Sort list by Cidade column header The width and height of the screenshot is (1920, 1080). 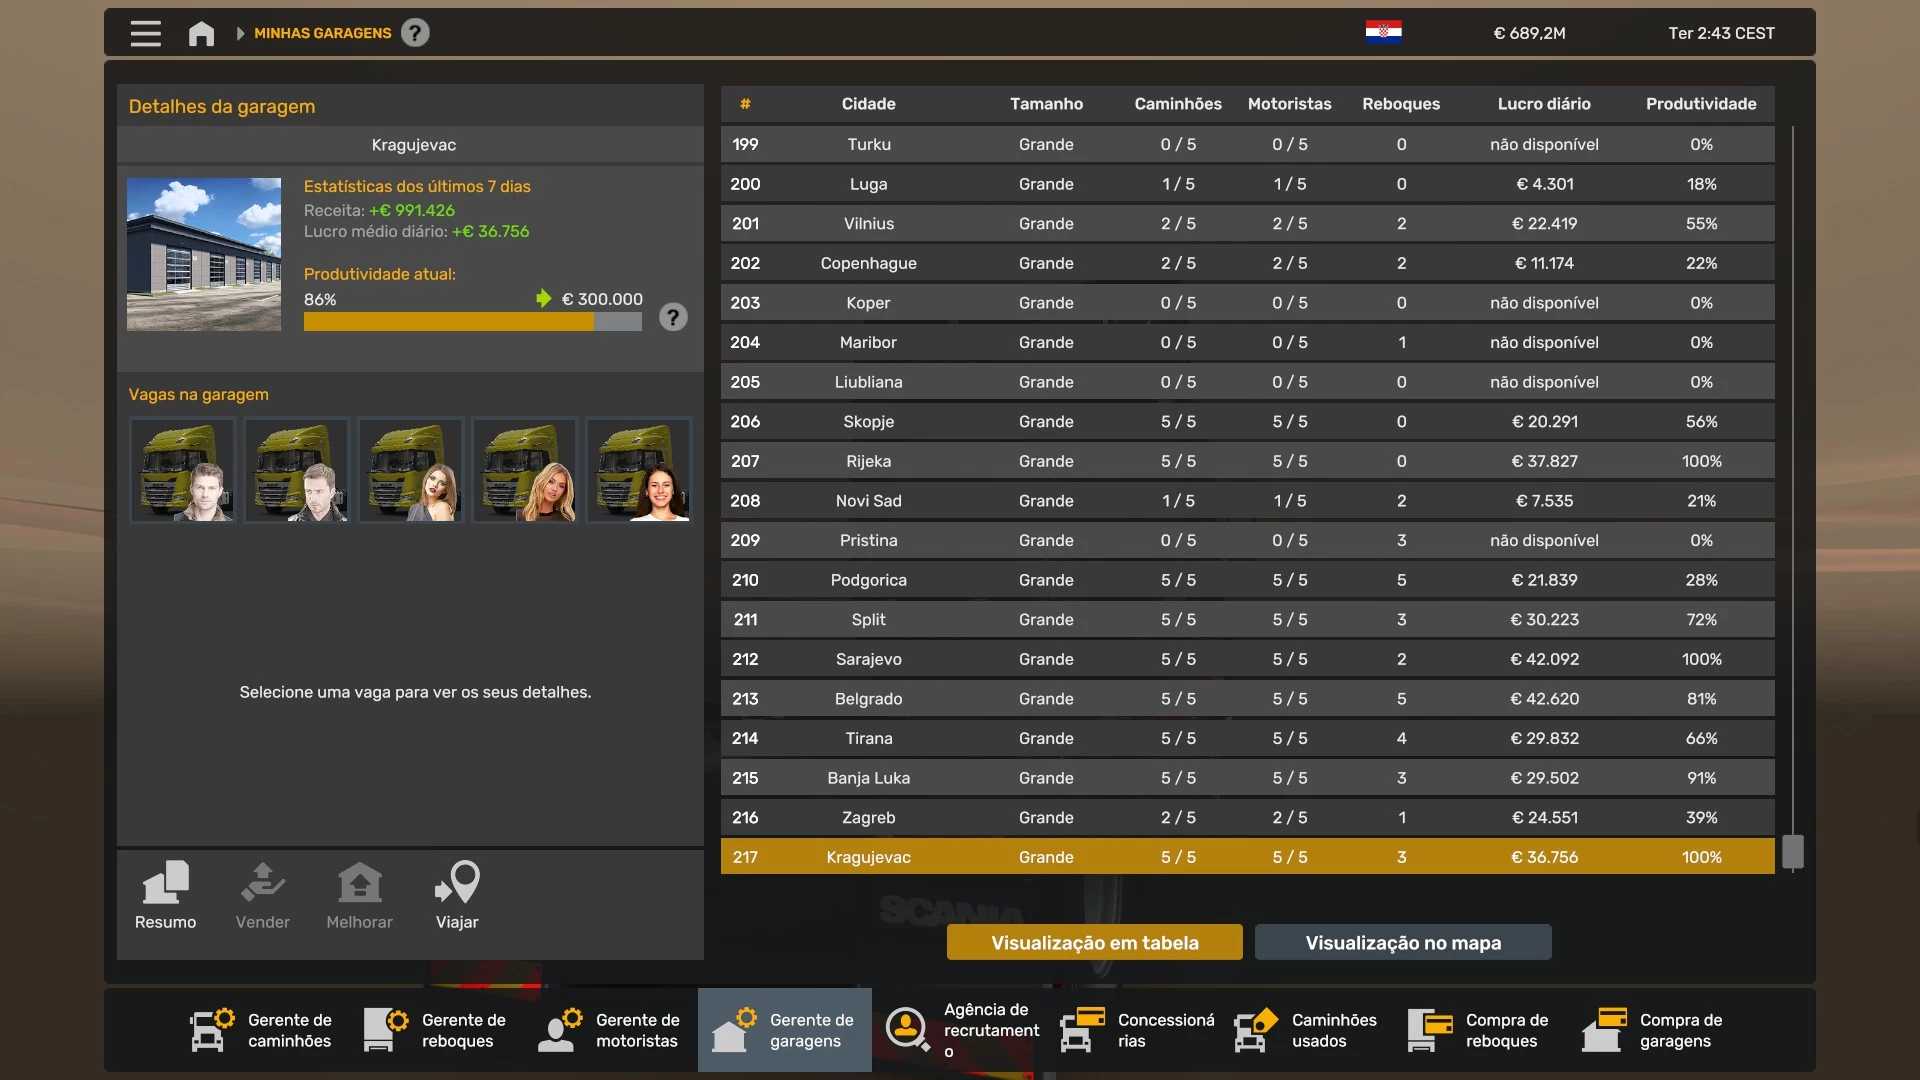click(868, 104)
